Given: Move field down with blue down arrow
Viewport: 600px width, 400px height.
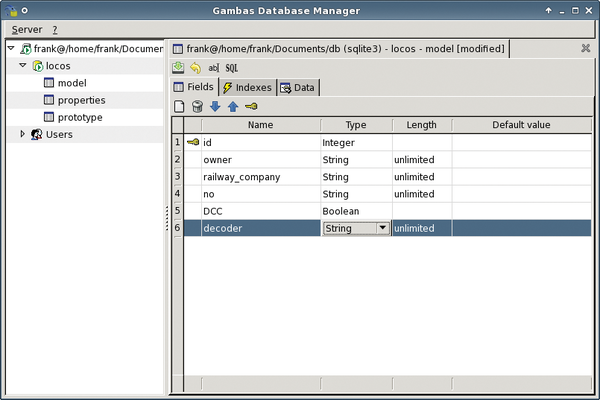Looking at the screenshot, I should (x=215, y=107).
